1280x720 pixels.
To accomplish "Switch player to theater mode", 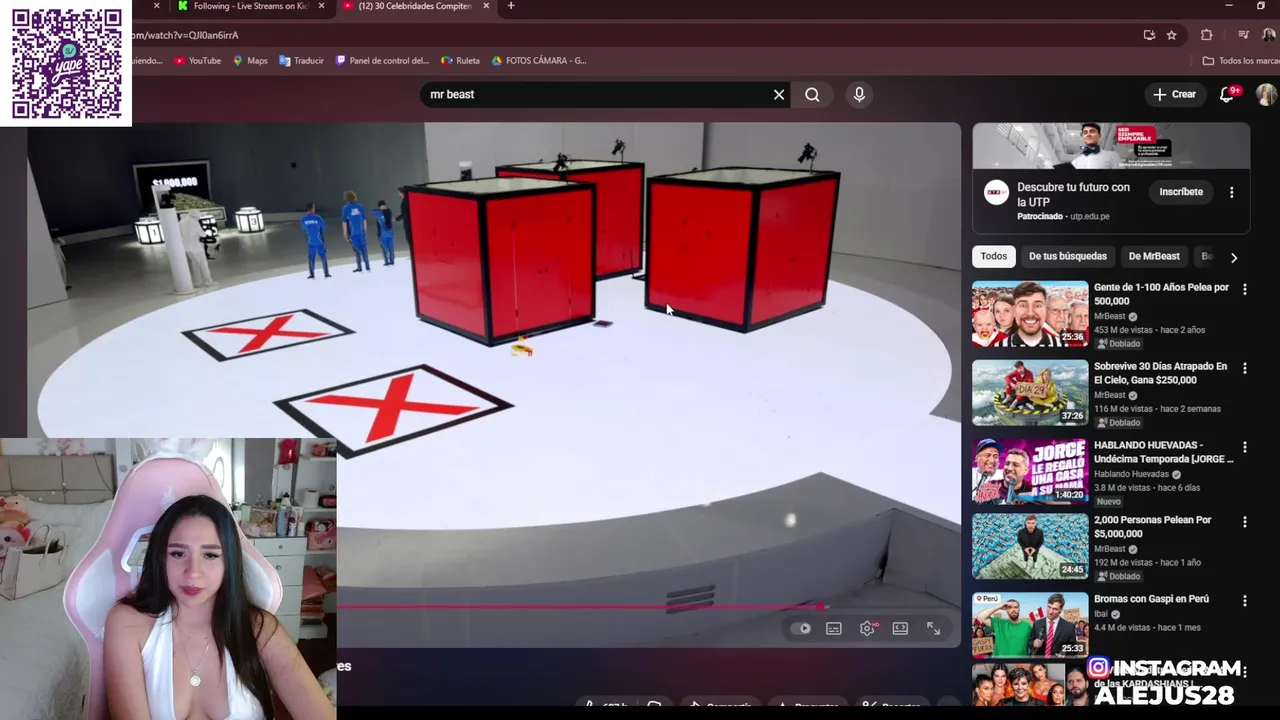I will 900,628.
